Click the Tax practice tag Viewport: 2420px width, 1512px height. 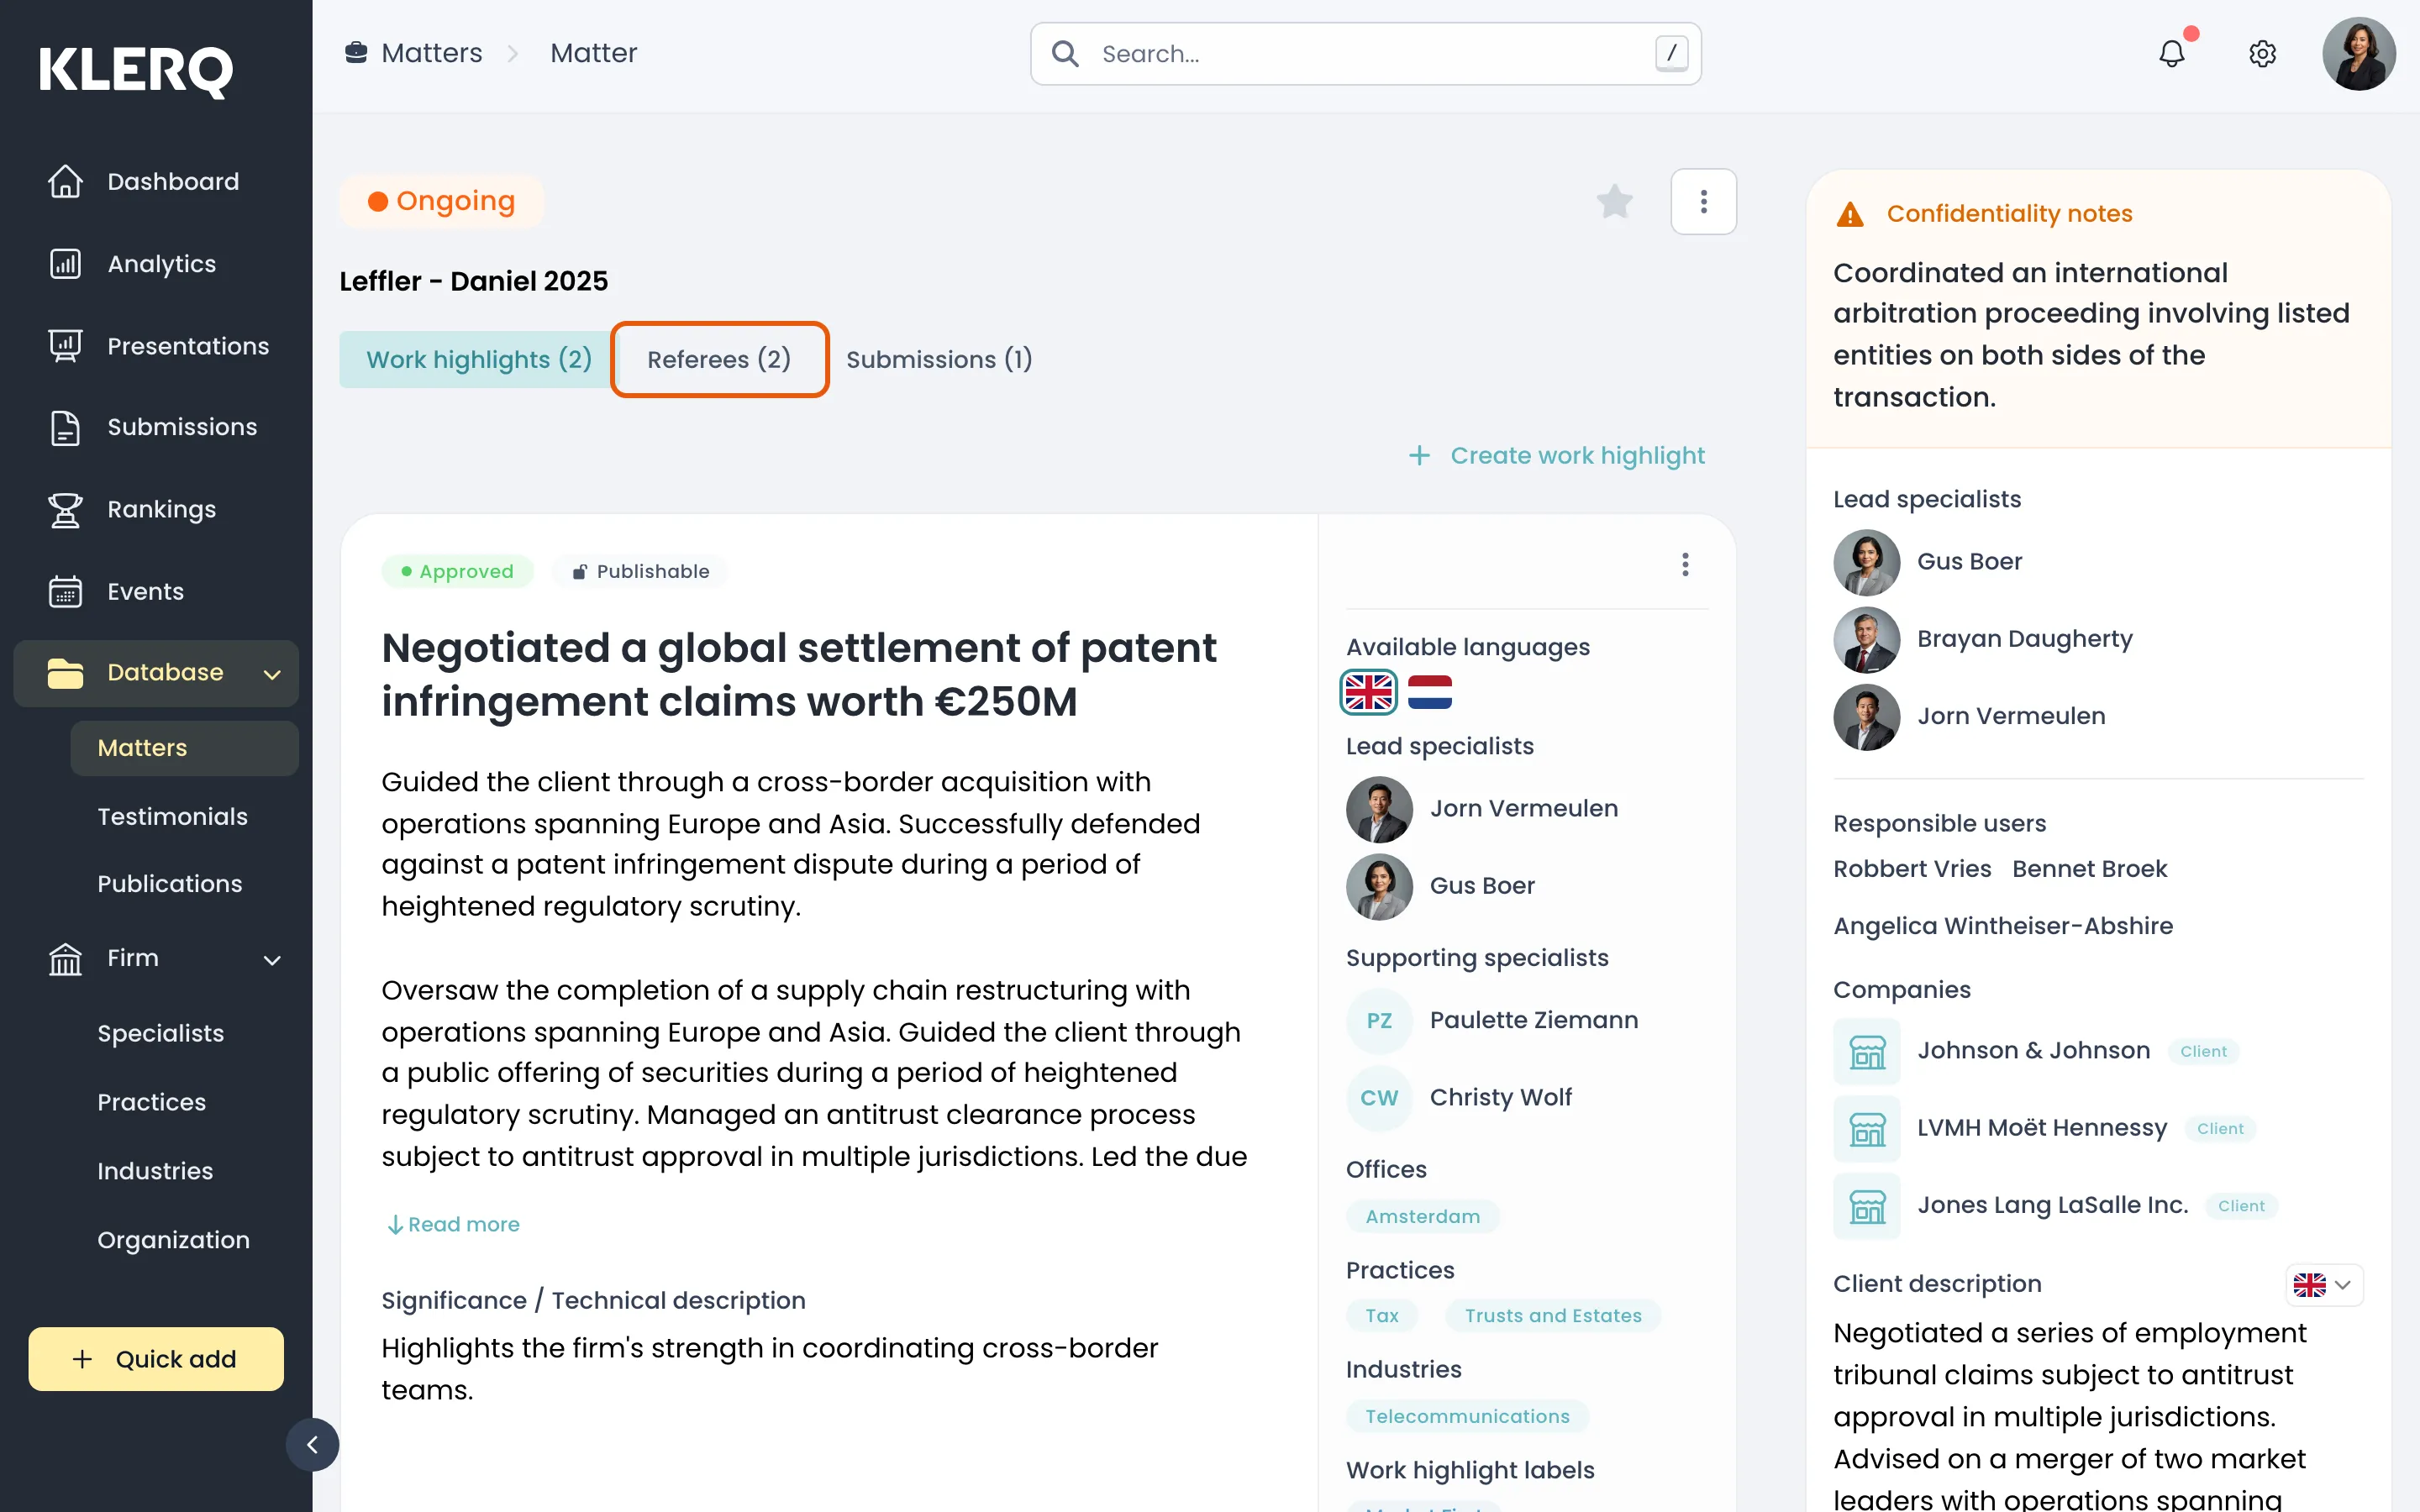(x=1382, y=1315)
